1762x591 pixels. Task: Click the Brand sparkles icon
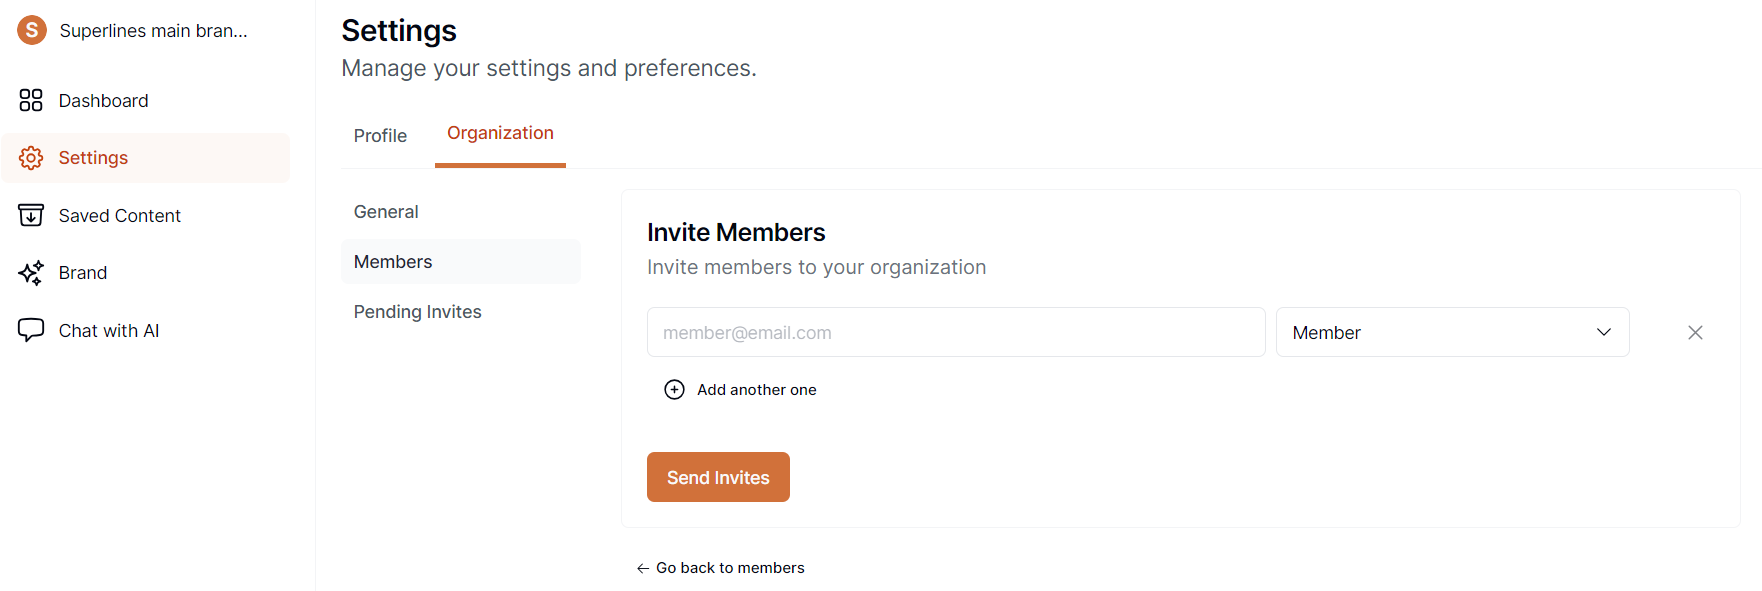coord(30,272)
